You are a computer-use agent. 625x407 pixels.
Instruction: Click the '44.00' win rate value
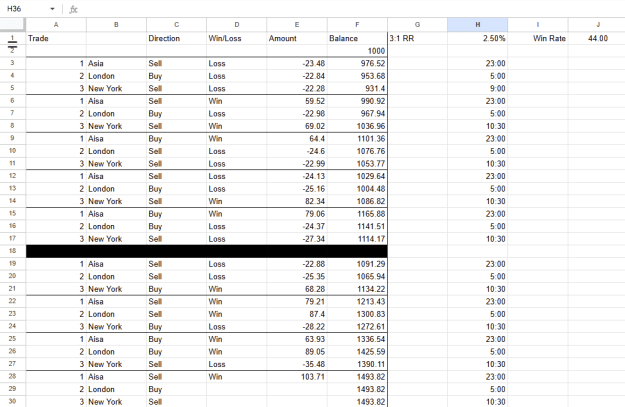[x=596, y=38]
